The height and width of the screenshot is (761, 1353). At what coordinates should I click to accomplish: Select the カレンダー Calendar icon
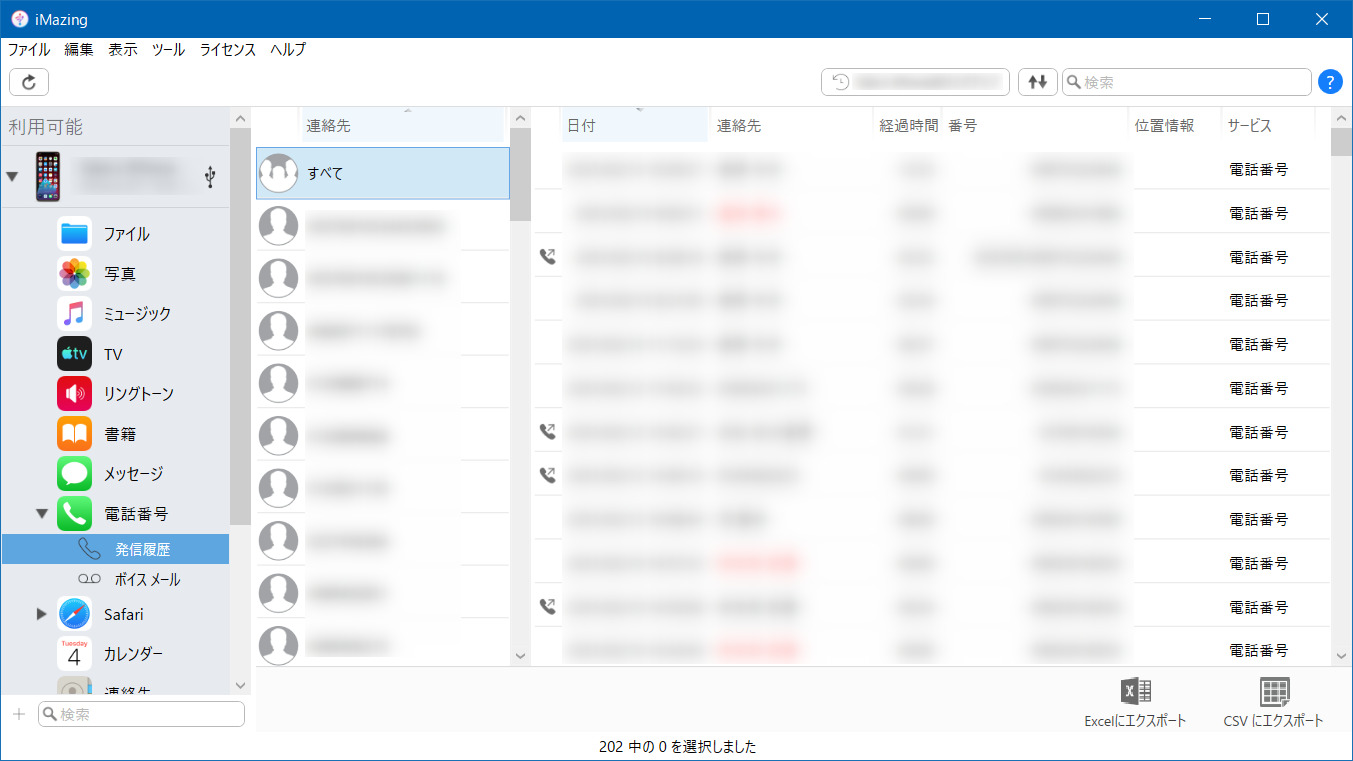(75, 654)
